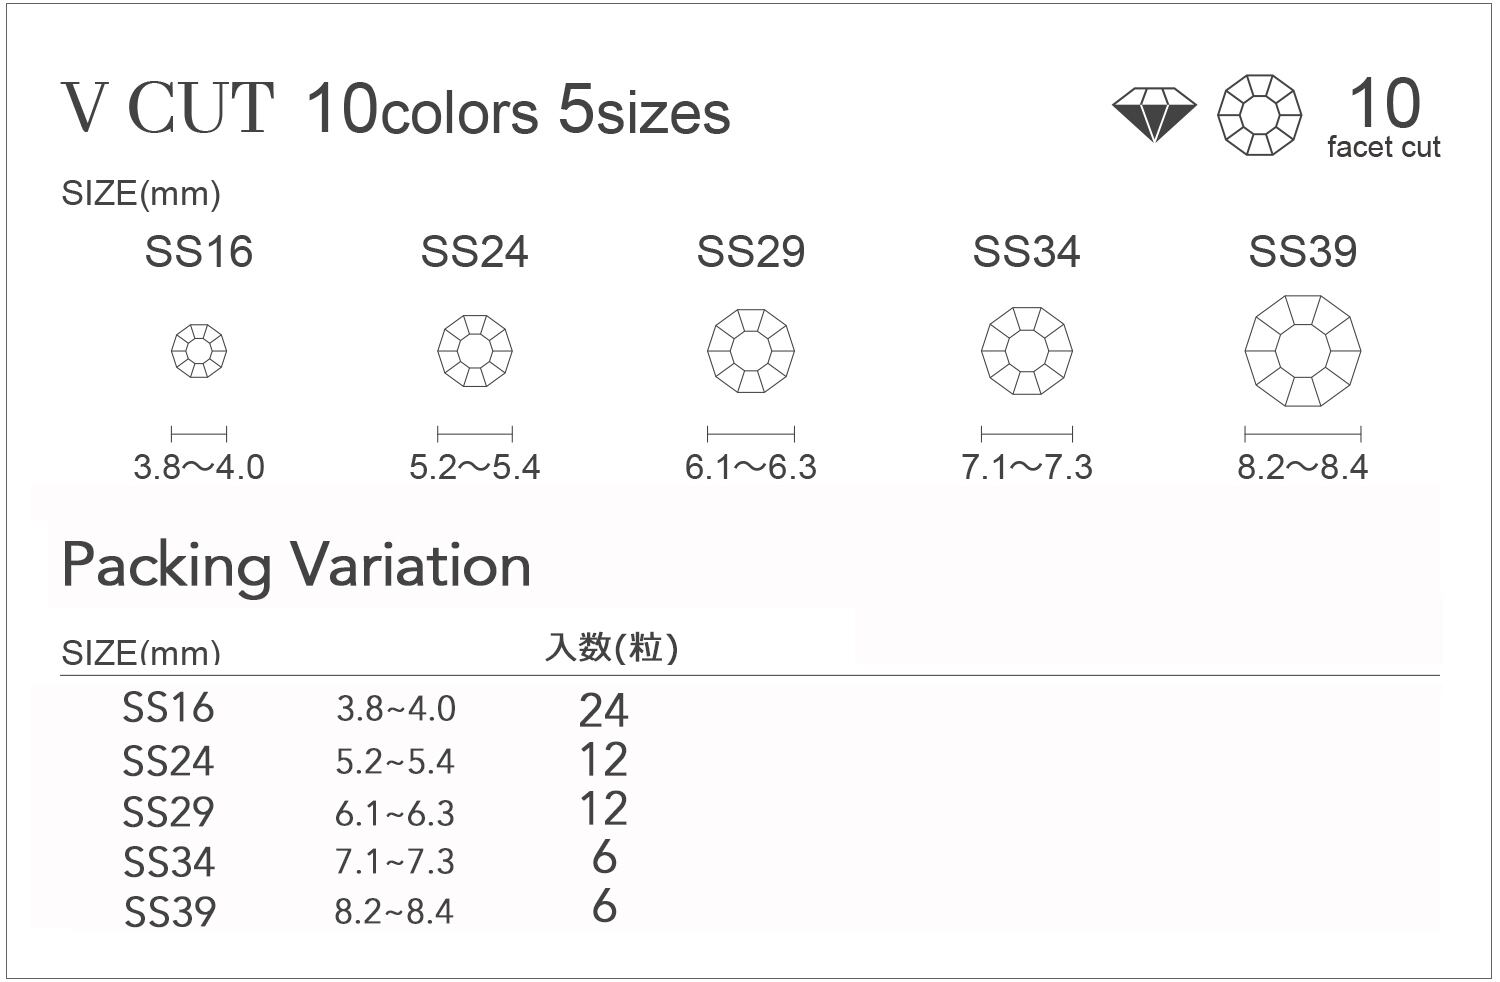Click the 6.1〜6.3 measurement under SS29 diagram
The image size is (1500, 982).
point(751,467)
